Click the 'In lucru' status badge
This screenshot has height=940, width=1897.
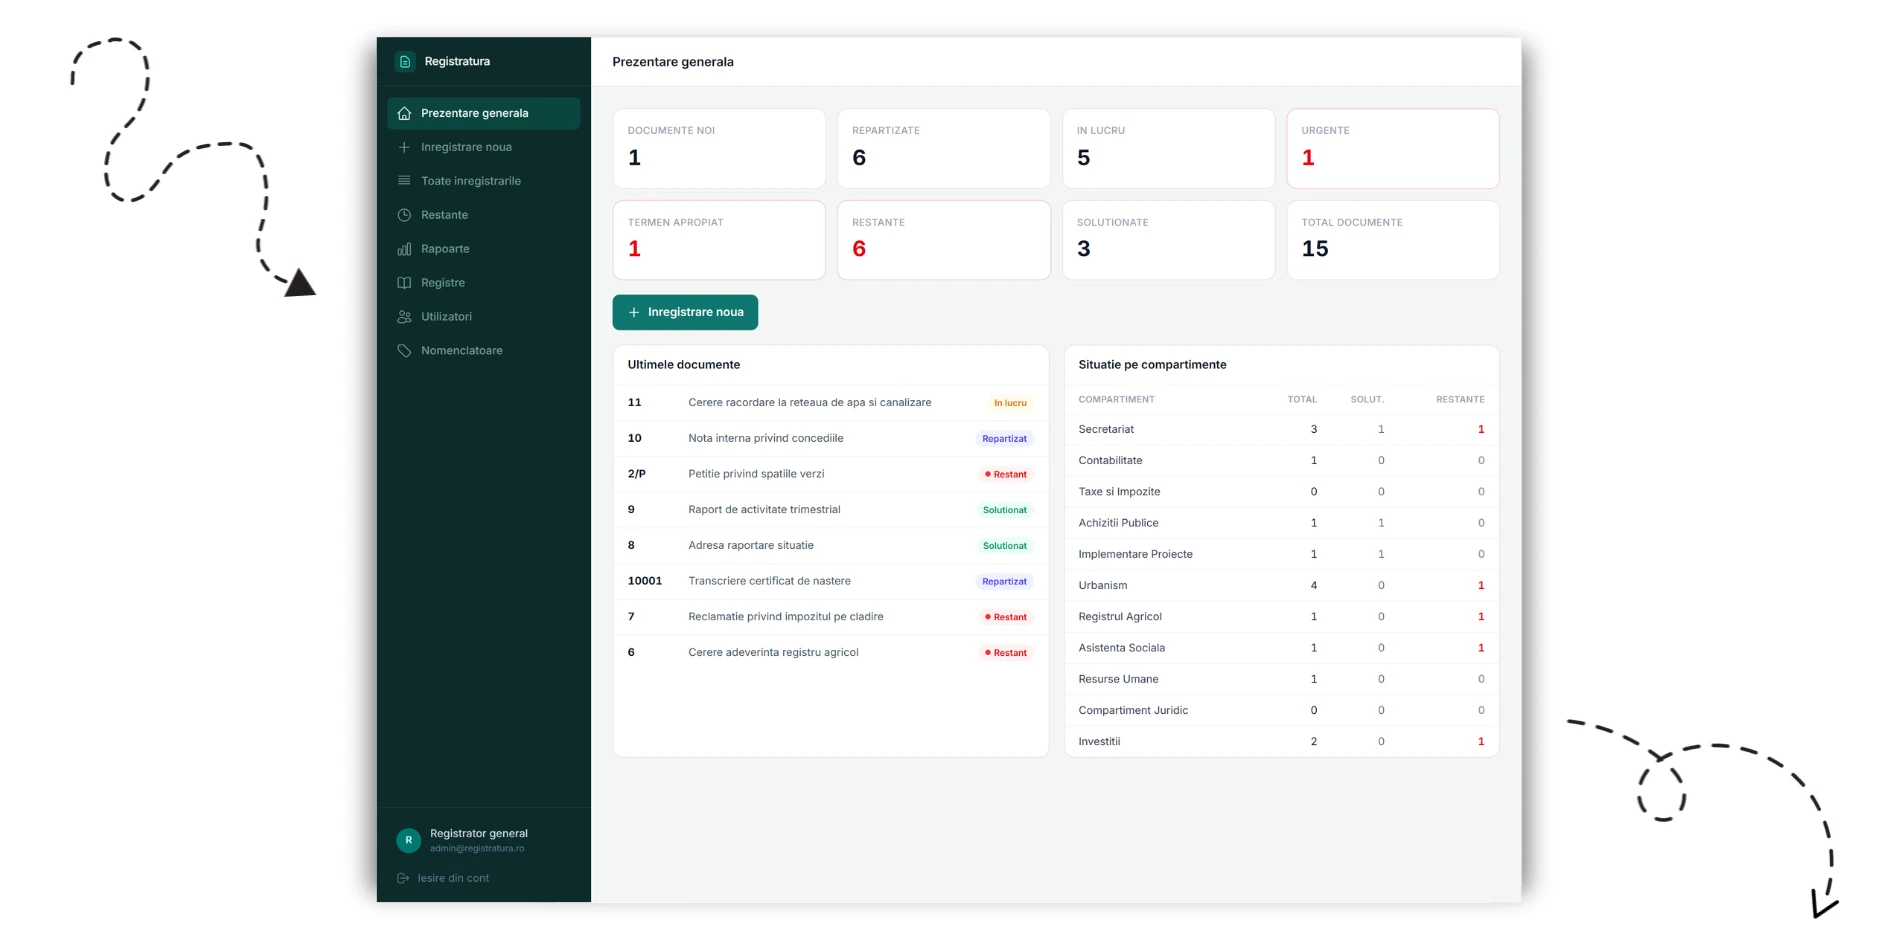[1010, 404]
